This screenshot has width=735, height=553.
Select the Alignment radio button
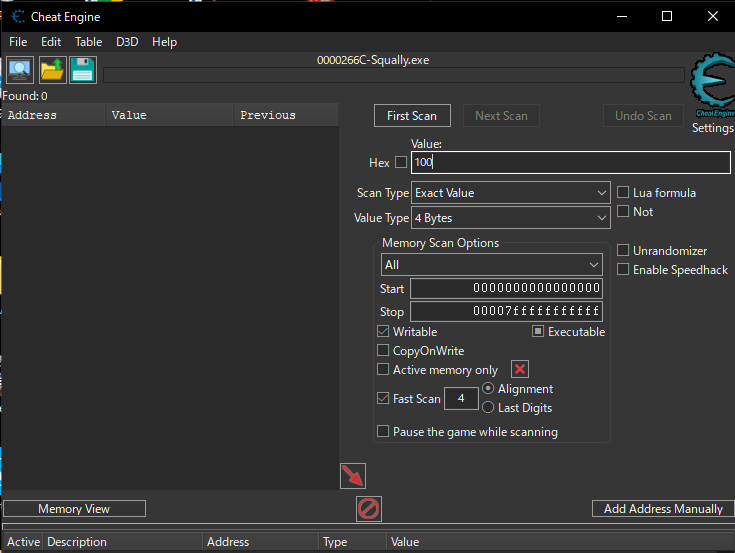[x=488, y=389]
